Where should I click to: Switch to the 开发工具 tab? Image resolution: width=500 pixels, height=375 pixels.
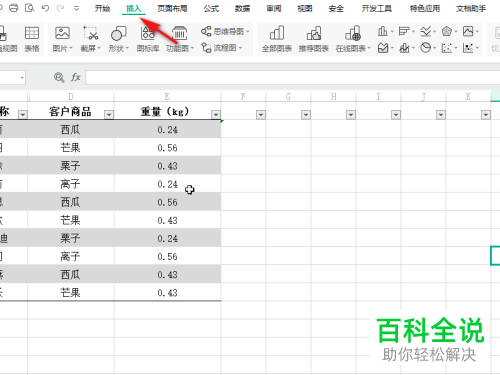pos(377,8)
